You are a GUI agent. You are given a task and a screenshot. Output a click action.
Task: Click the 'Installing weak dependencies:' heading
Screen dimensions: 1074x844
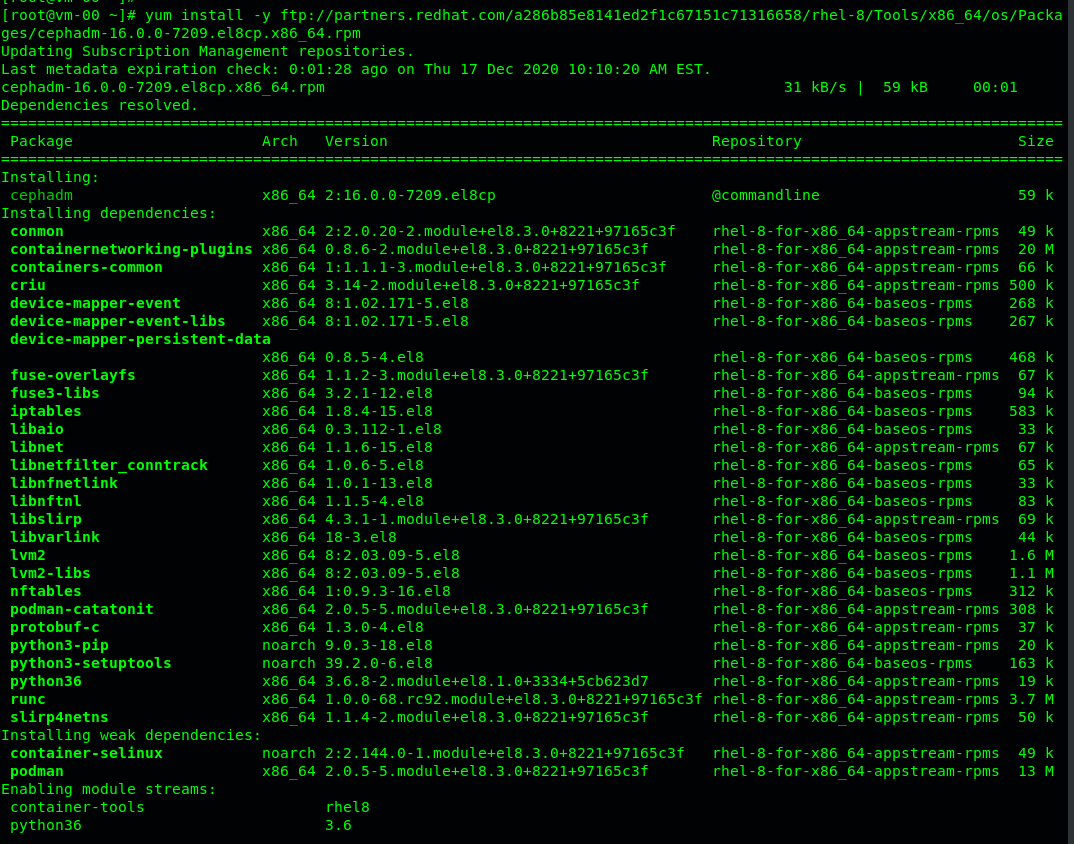tap(131, 735)
